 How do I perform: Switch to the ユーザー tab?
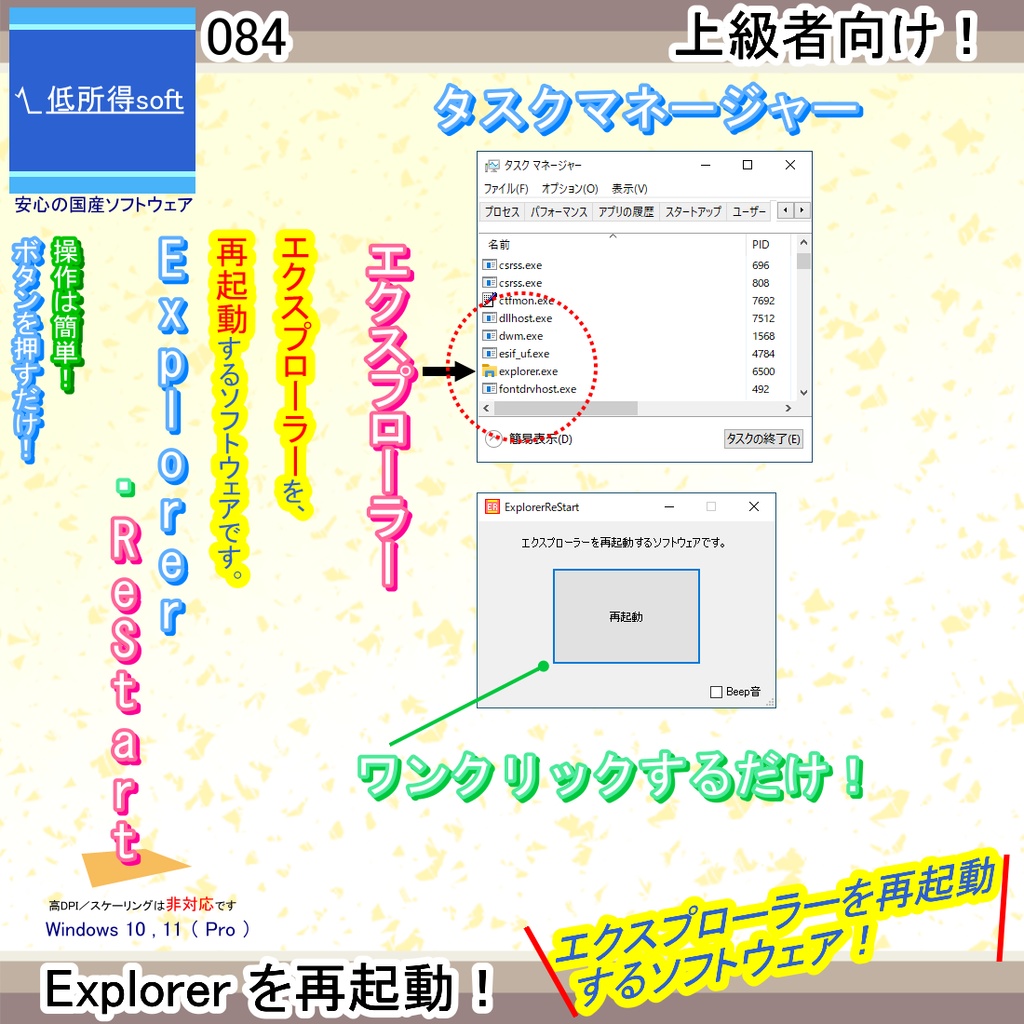point(748,212)
